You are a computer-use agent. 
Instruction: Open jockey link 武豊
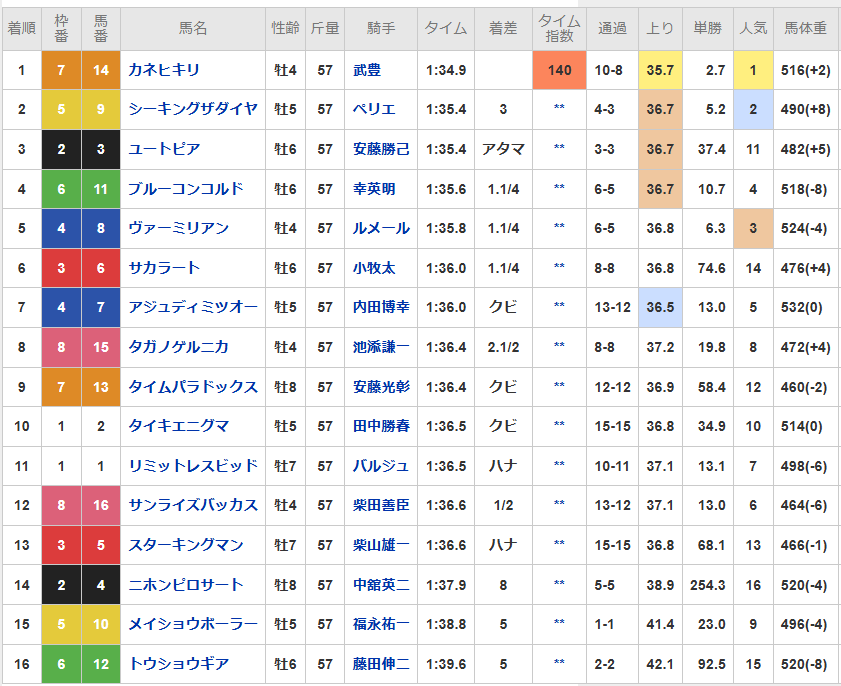(367, 70)
